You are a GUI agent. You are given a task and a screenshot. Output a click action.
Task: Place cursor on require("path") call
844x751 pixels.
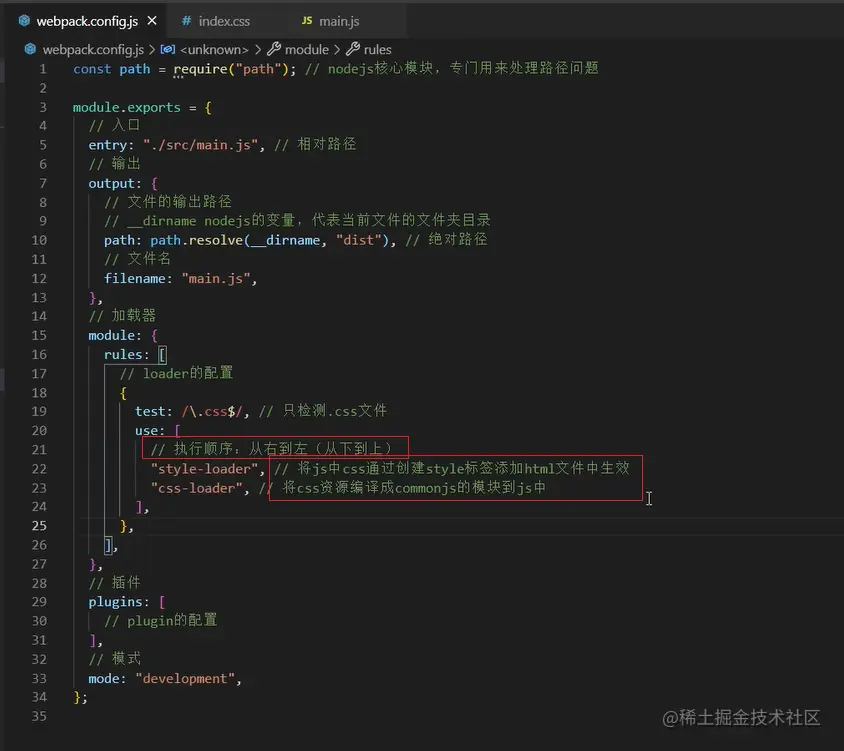pos(231,69)
